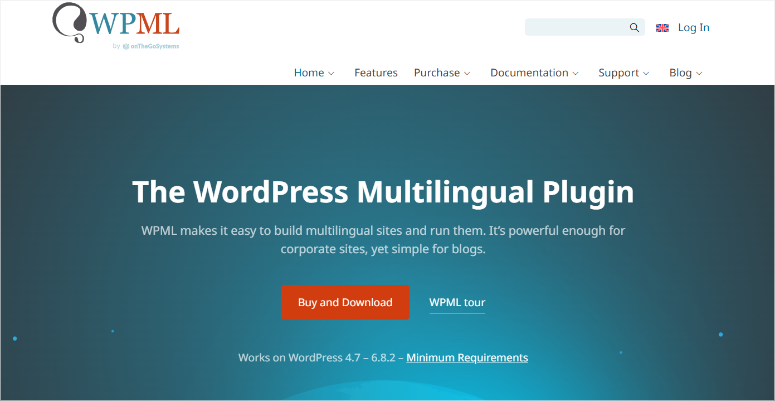
Task: Expand the Documentation dropdown chevron
Action: click(x=575, y=74)
